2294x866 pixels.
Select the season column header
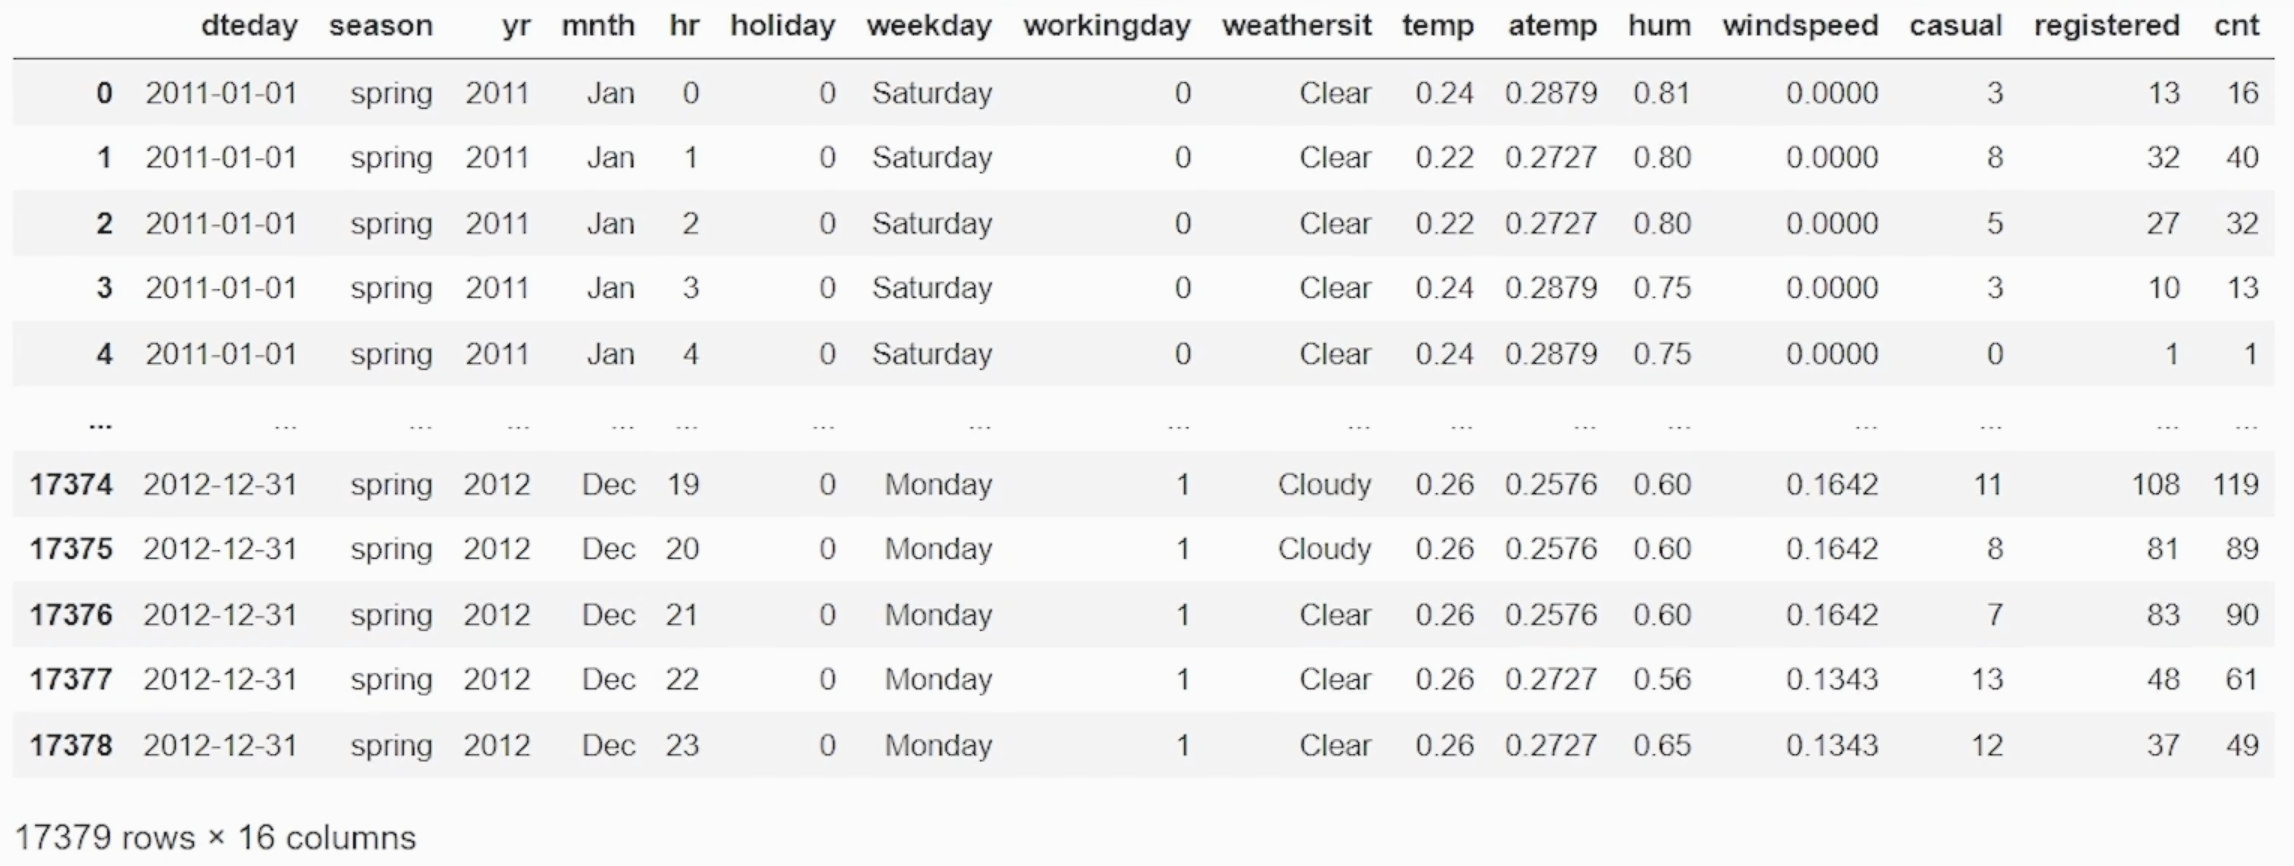[x=381, y=25]
